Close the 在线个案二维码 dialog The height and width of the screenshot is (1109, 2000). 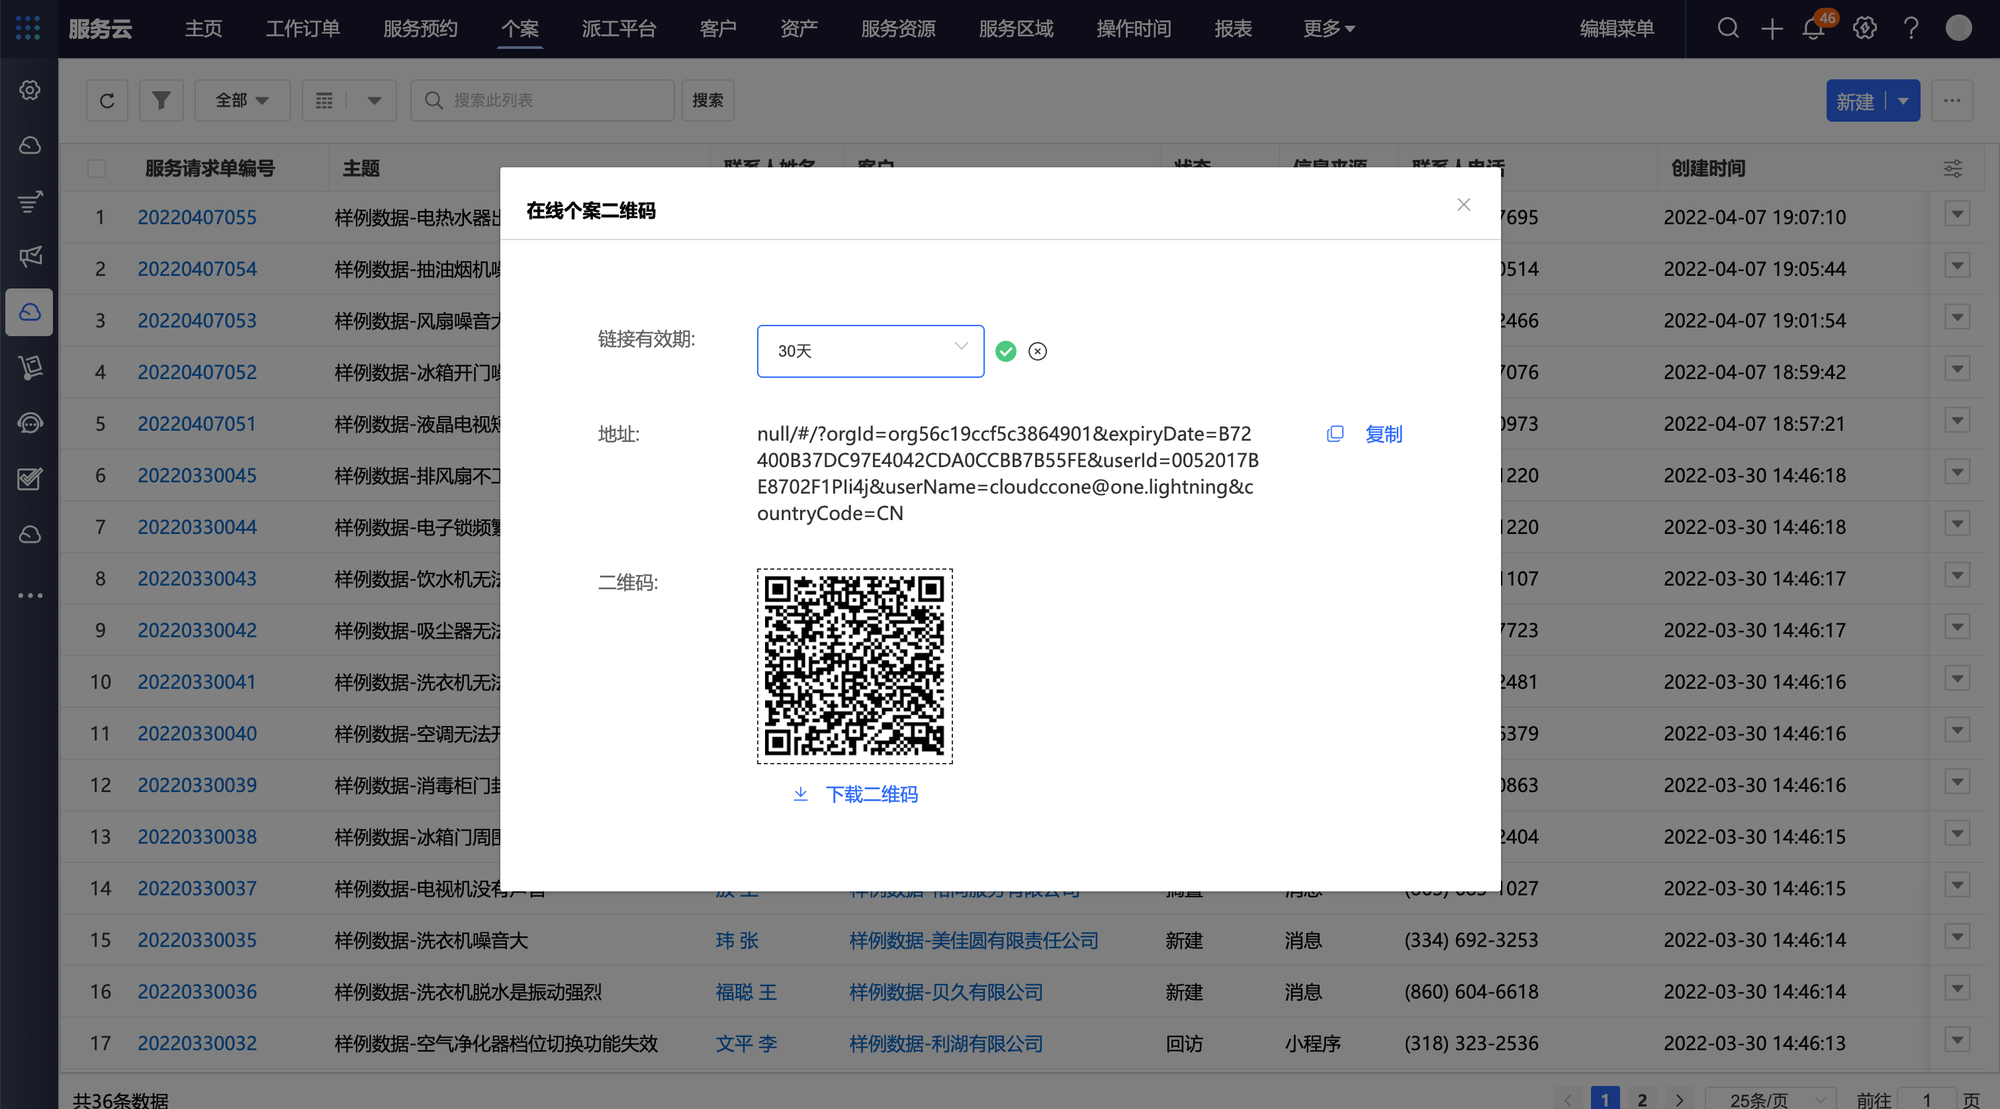point(1463,205)
